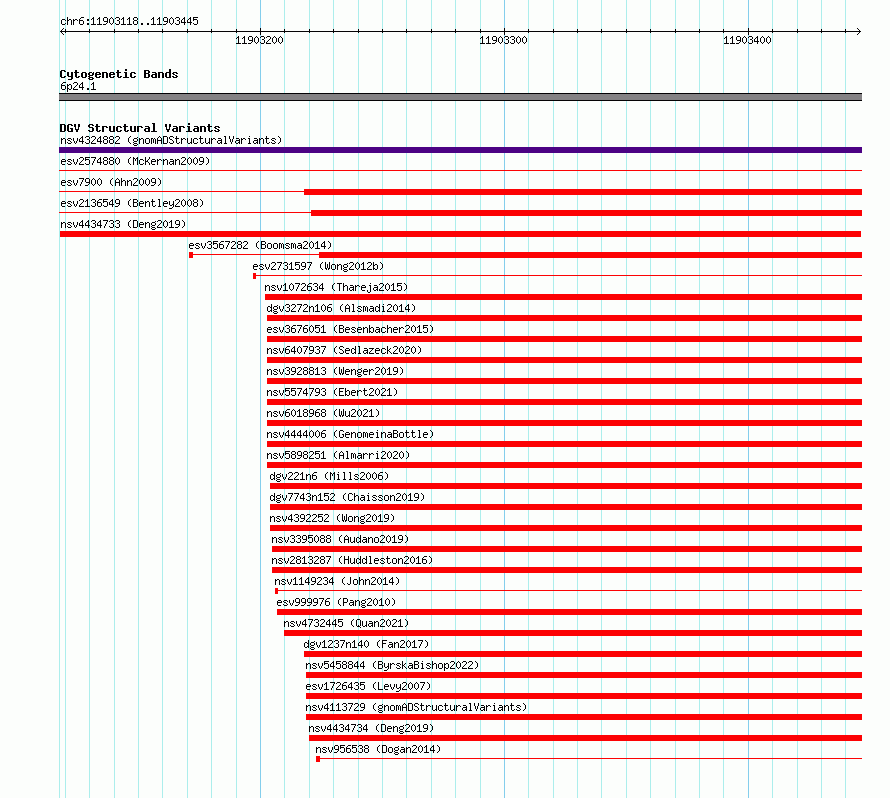The width and height of the screenshot is (890, 798).
Task: Click nsv3395088 (Audano2019) label
Action: (340, 539)
